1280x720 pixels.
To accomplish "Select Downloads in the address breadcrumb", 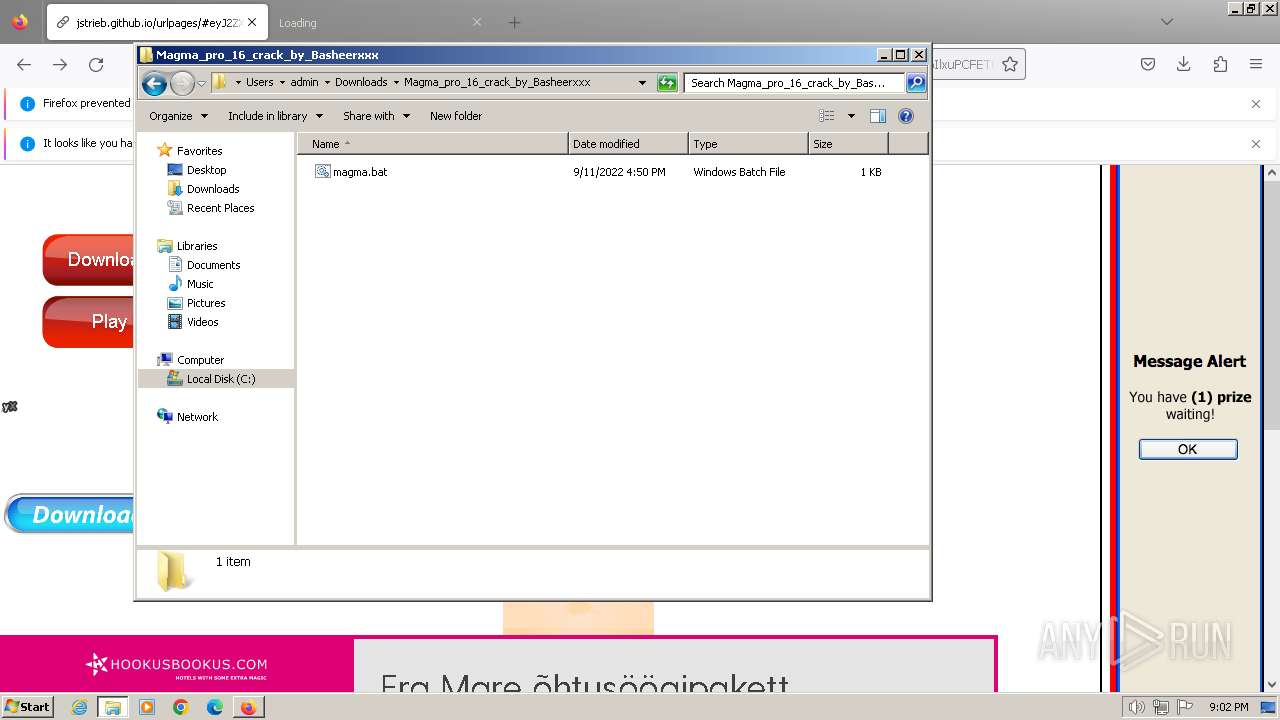I will [361, 83].
